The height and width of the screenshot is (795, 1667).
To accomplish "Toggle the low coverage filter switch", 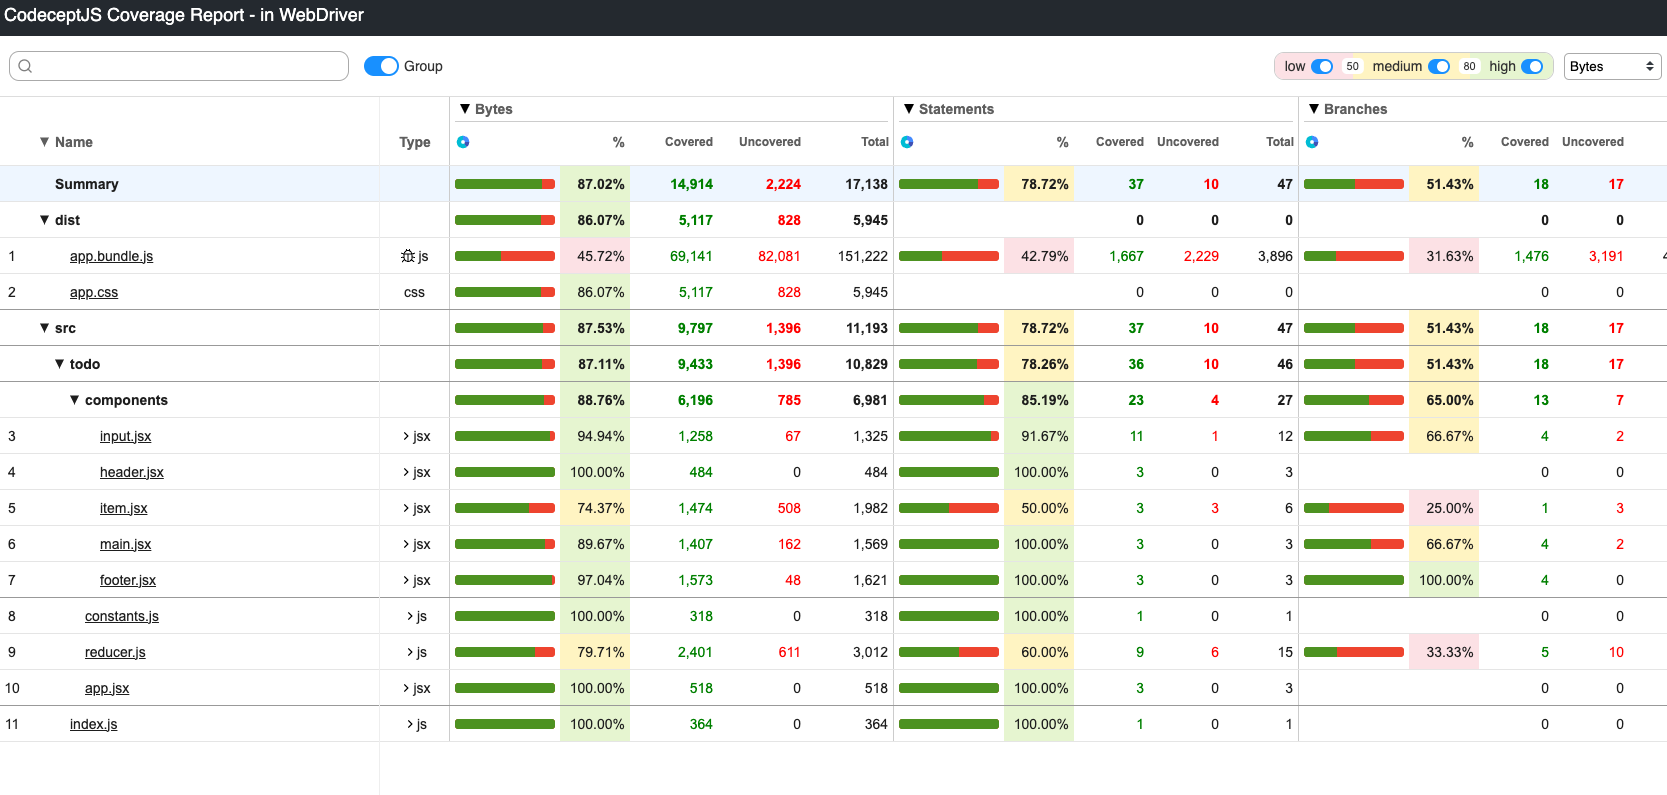I will click(1322, 66).
